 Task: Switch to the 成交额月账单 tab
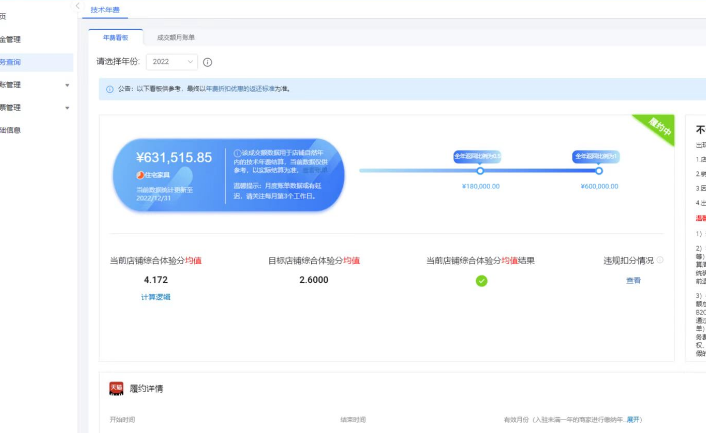click(176, 37)
